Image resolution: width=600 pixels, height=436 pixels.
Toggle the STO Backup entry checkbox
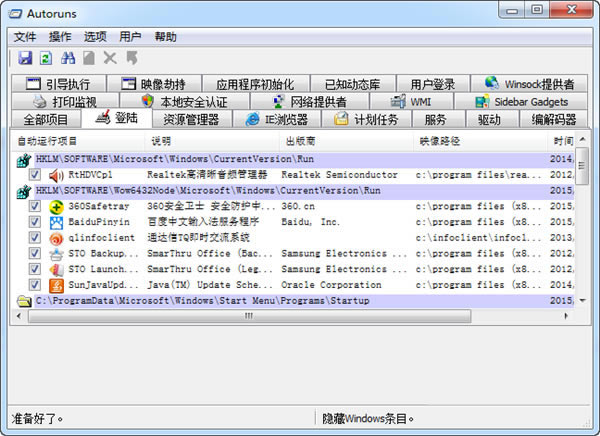34,254
